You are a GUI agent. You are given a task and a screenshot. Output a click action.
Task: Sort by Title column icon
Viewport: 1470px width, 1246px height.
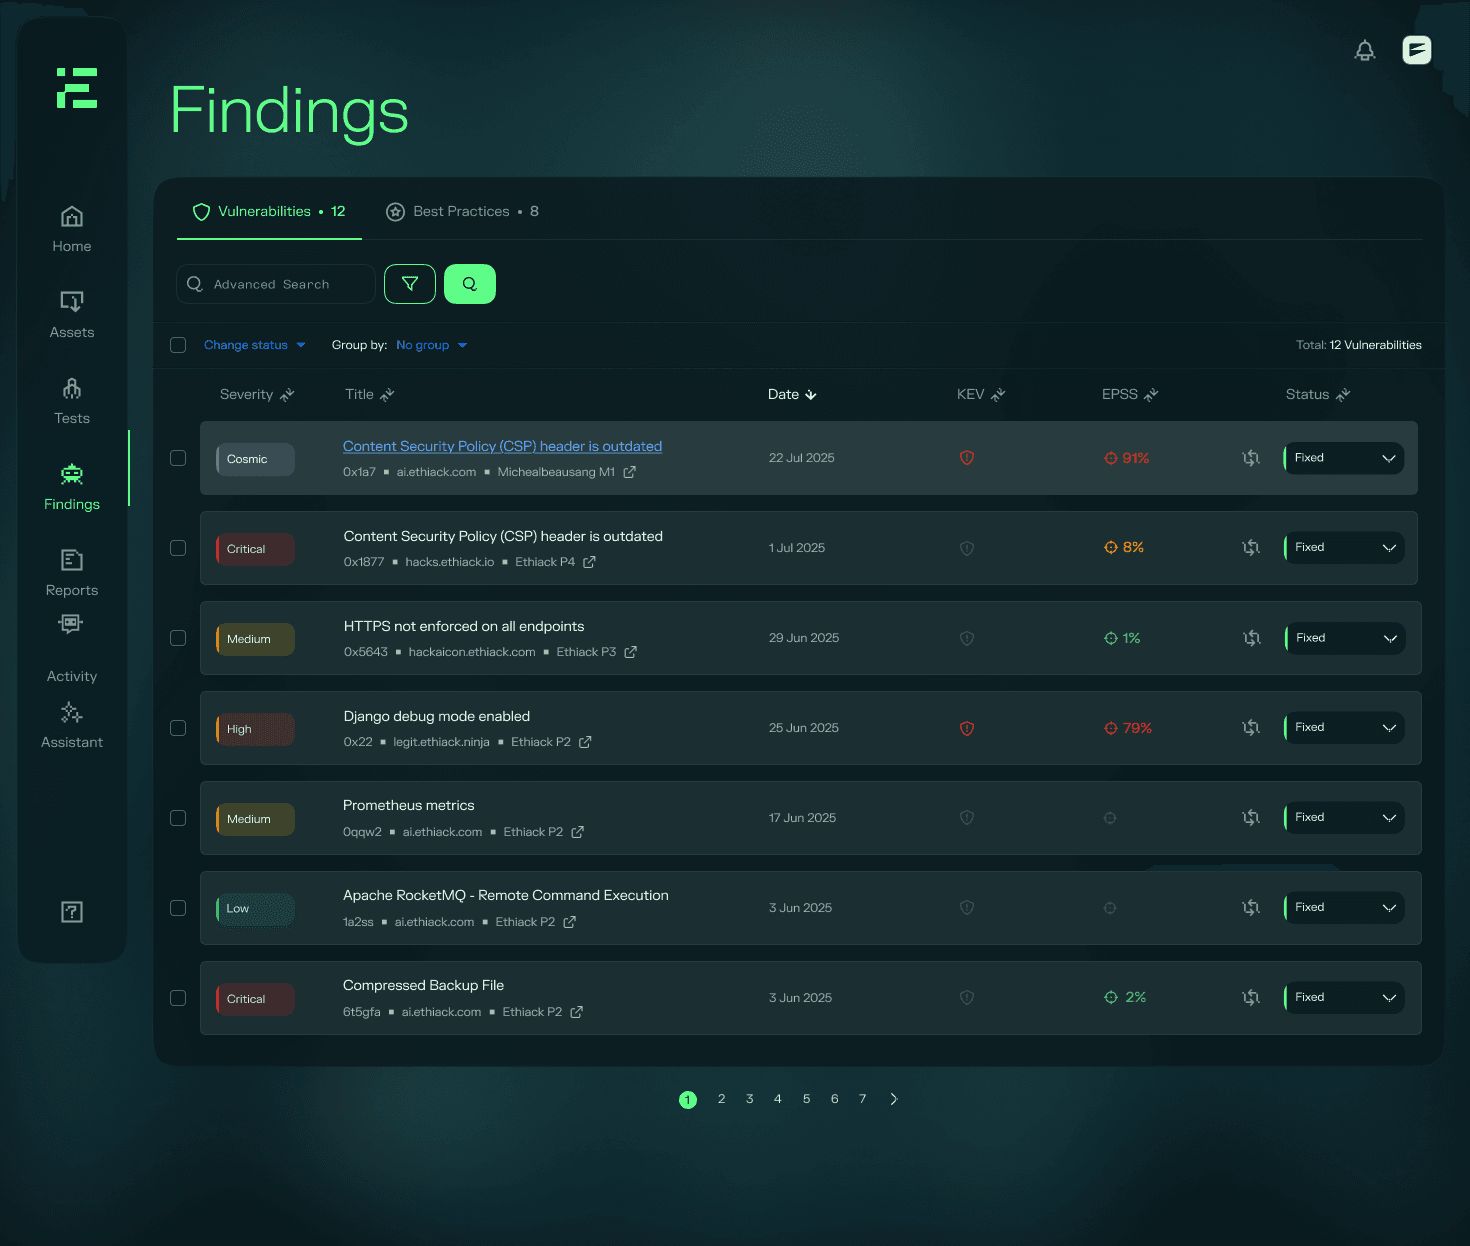(x=387, y=395)
